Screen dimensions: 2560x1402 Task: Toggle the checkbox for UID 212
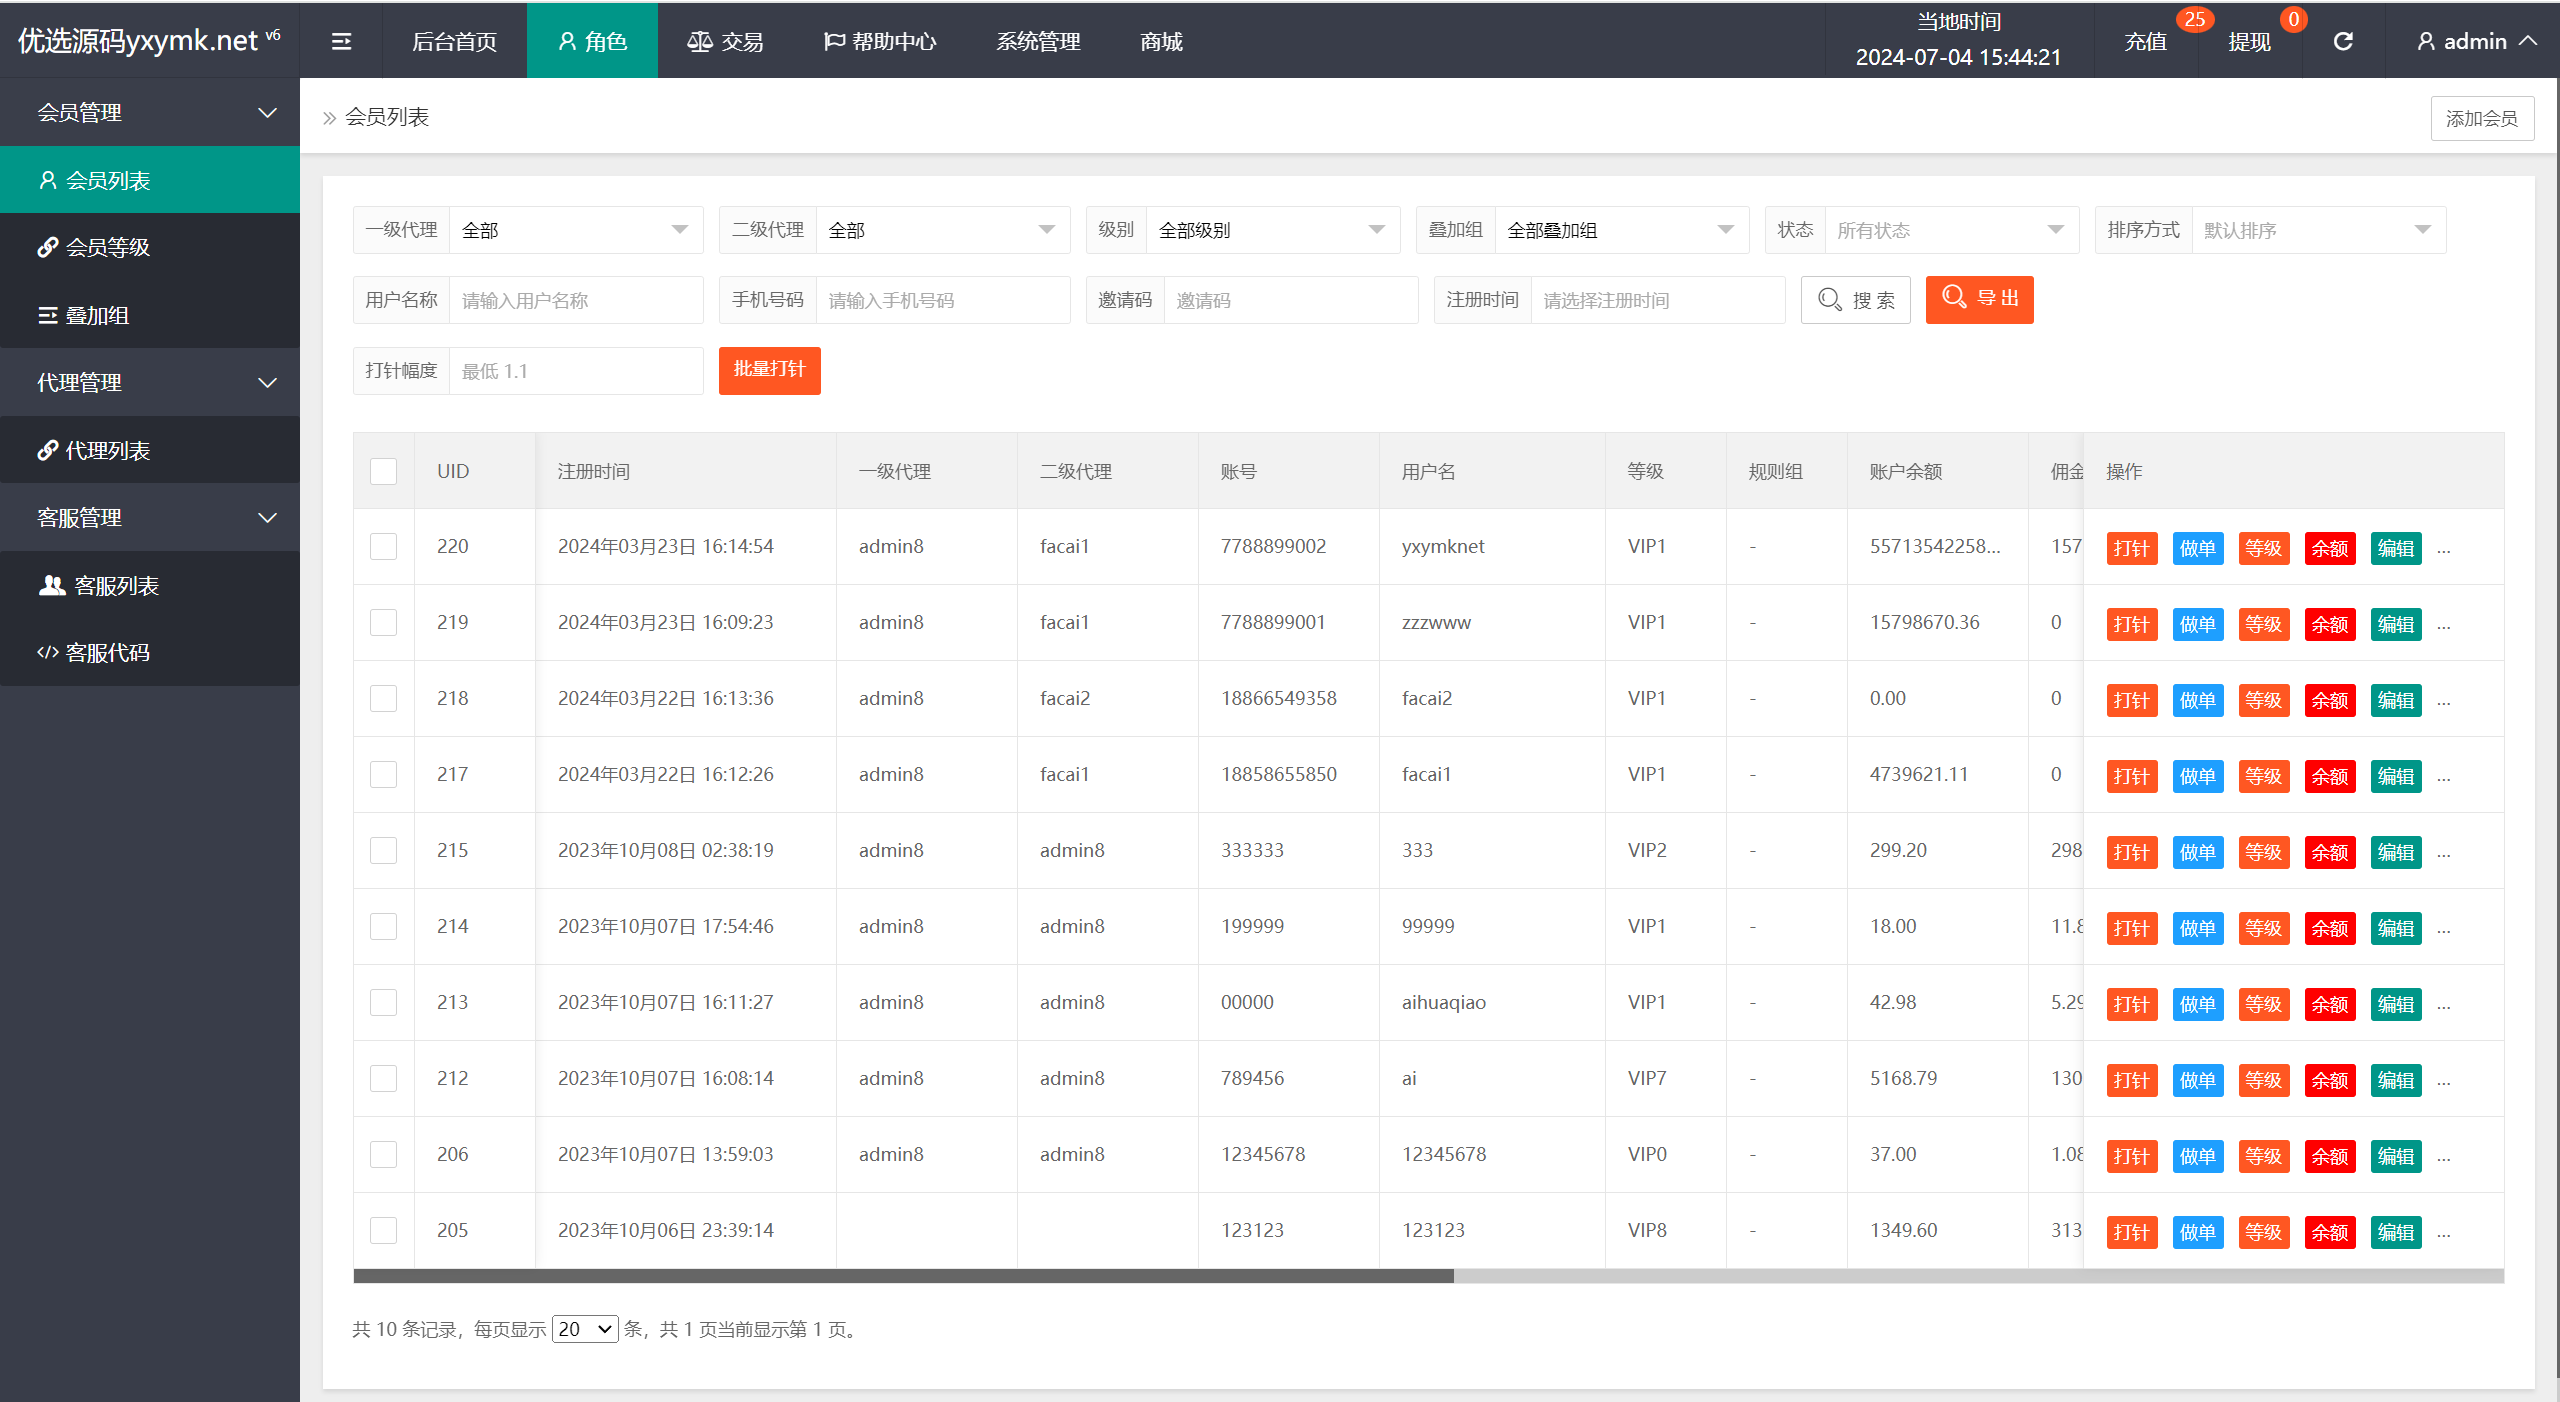point(385,1076)
